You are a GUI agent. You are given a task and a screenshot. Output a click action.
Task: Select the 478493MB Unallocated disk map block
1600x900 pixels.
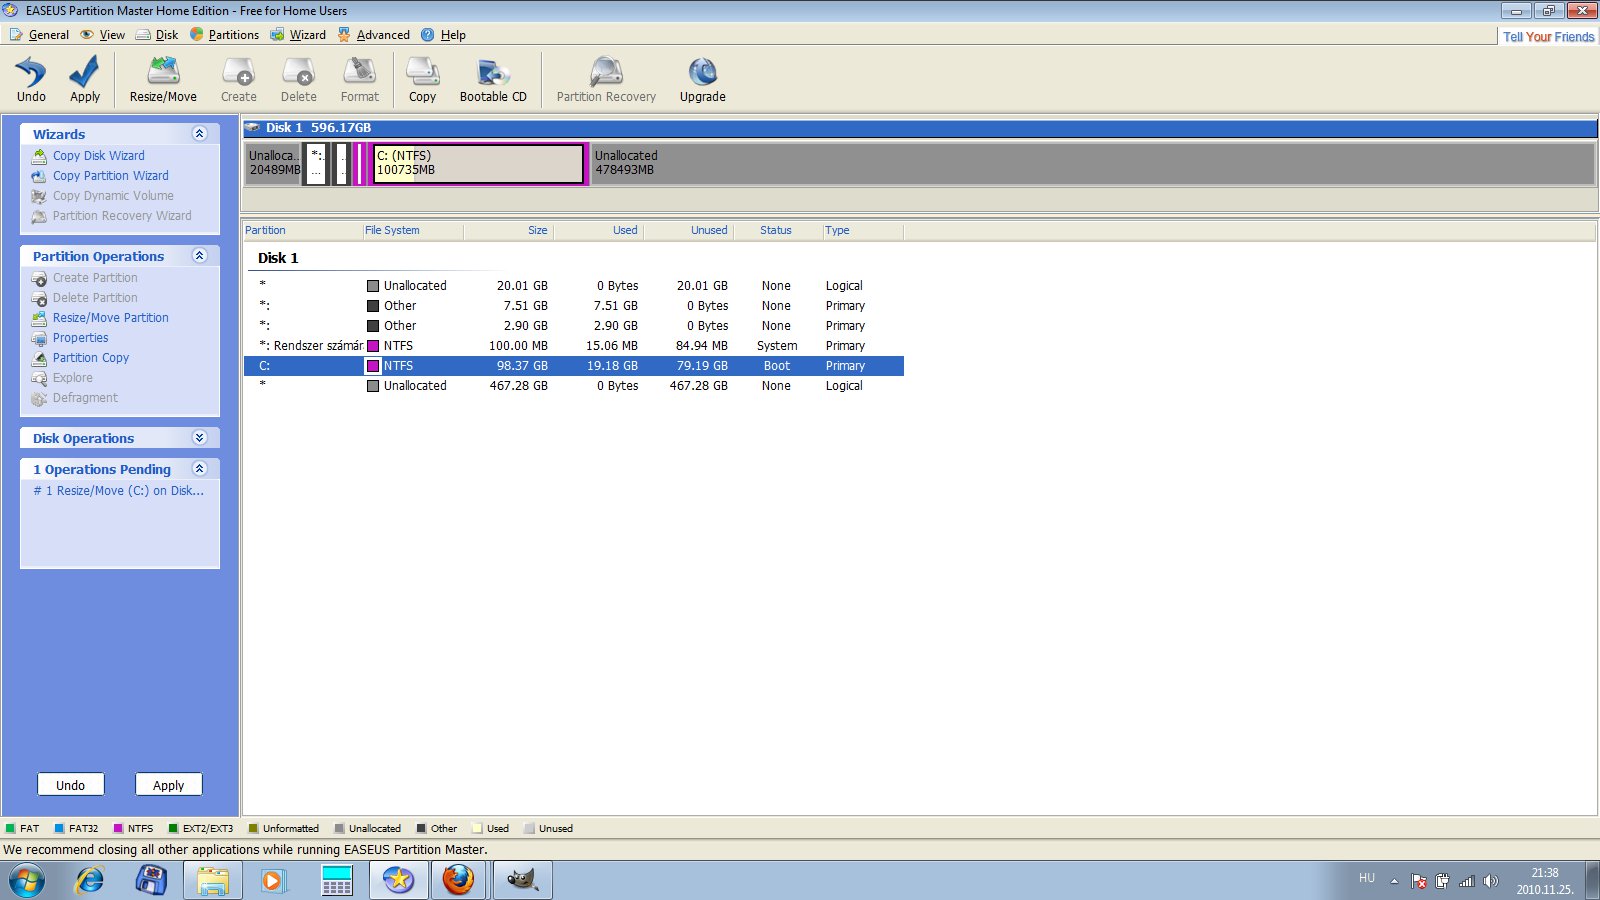(1092, 164)
